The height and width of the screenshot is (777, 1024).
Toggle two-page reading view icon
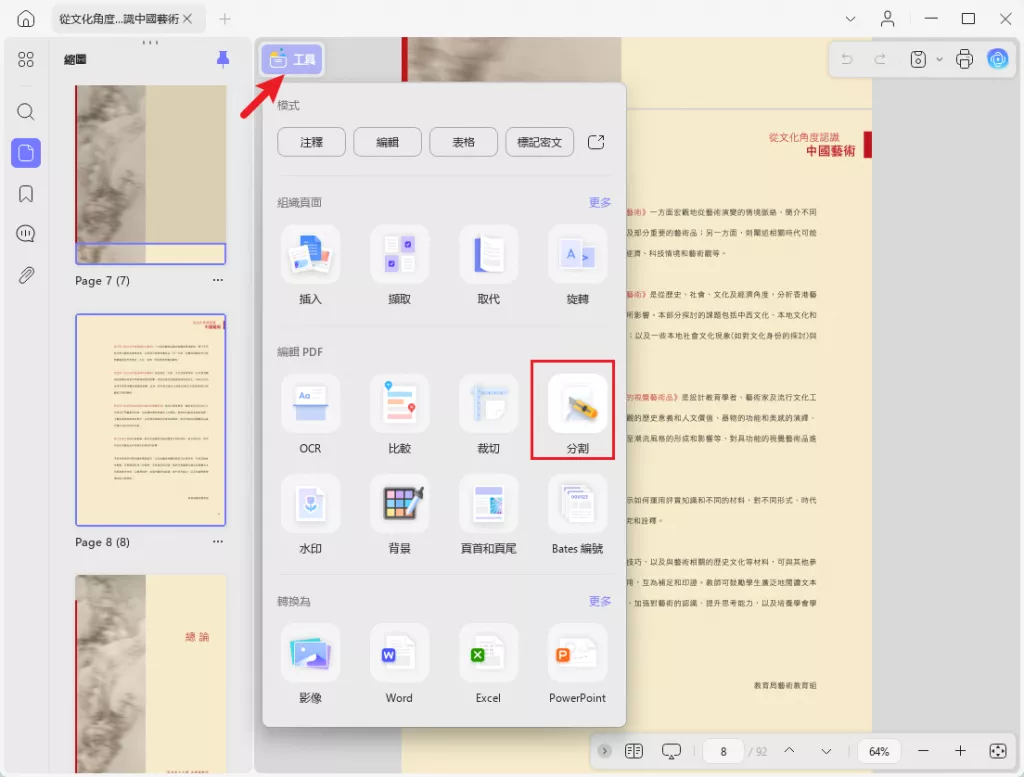(633, 751)
